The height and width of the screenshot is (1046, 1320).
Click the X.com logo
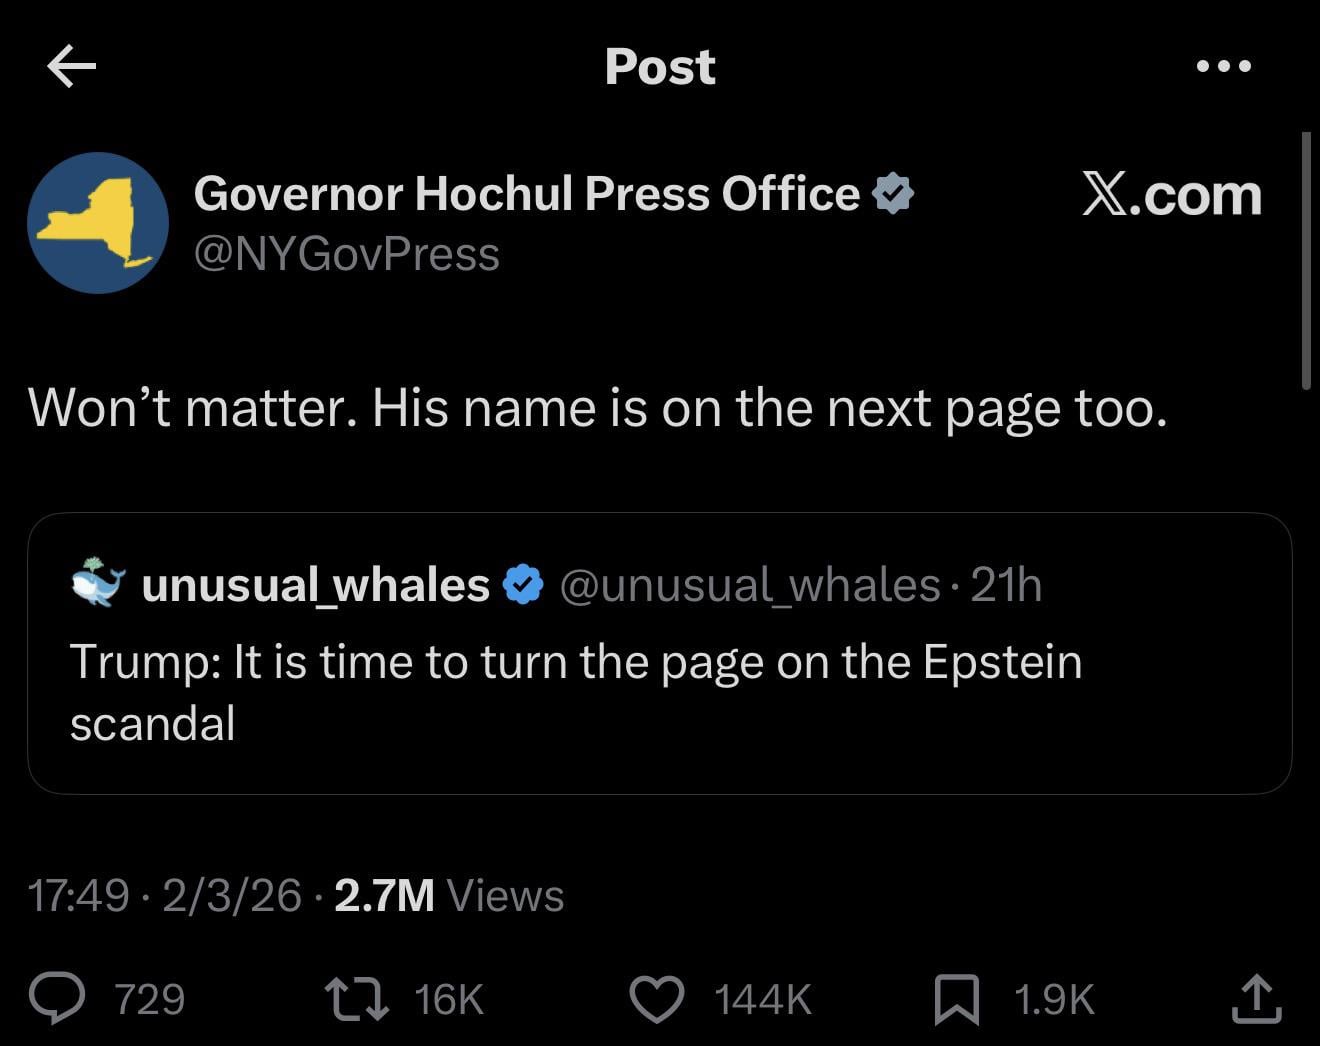[1171, 194]
